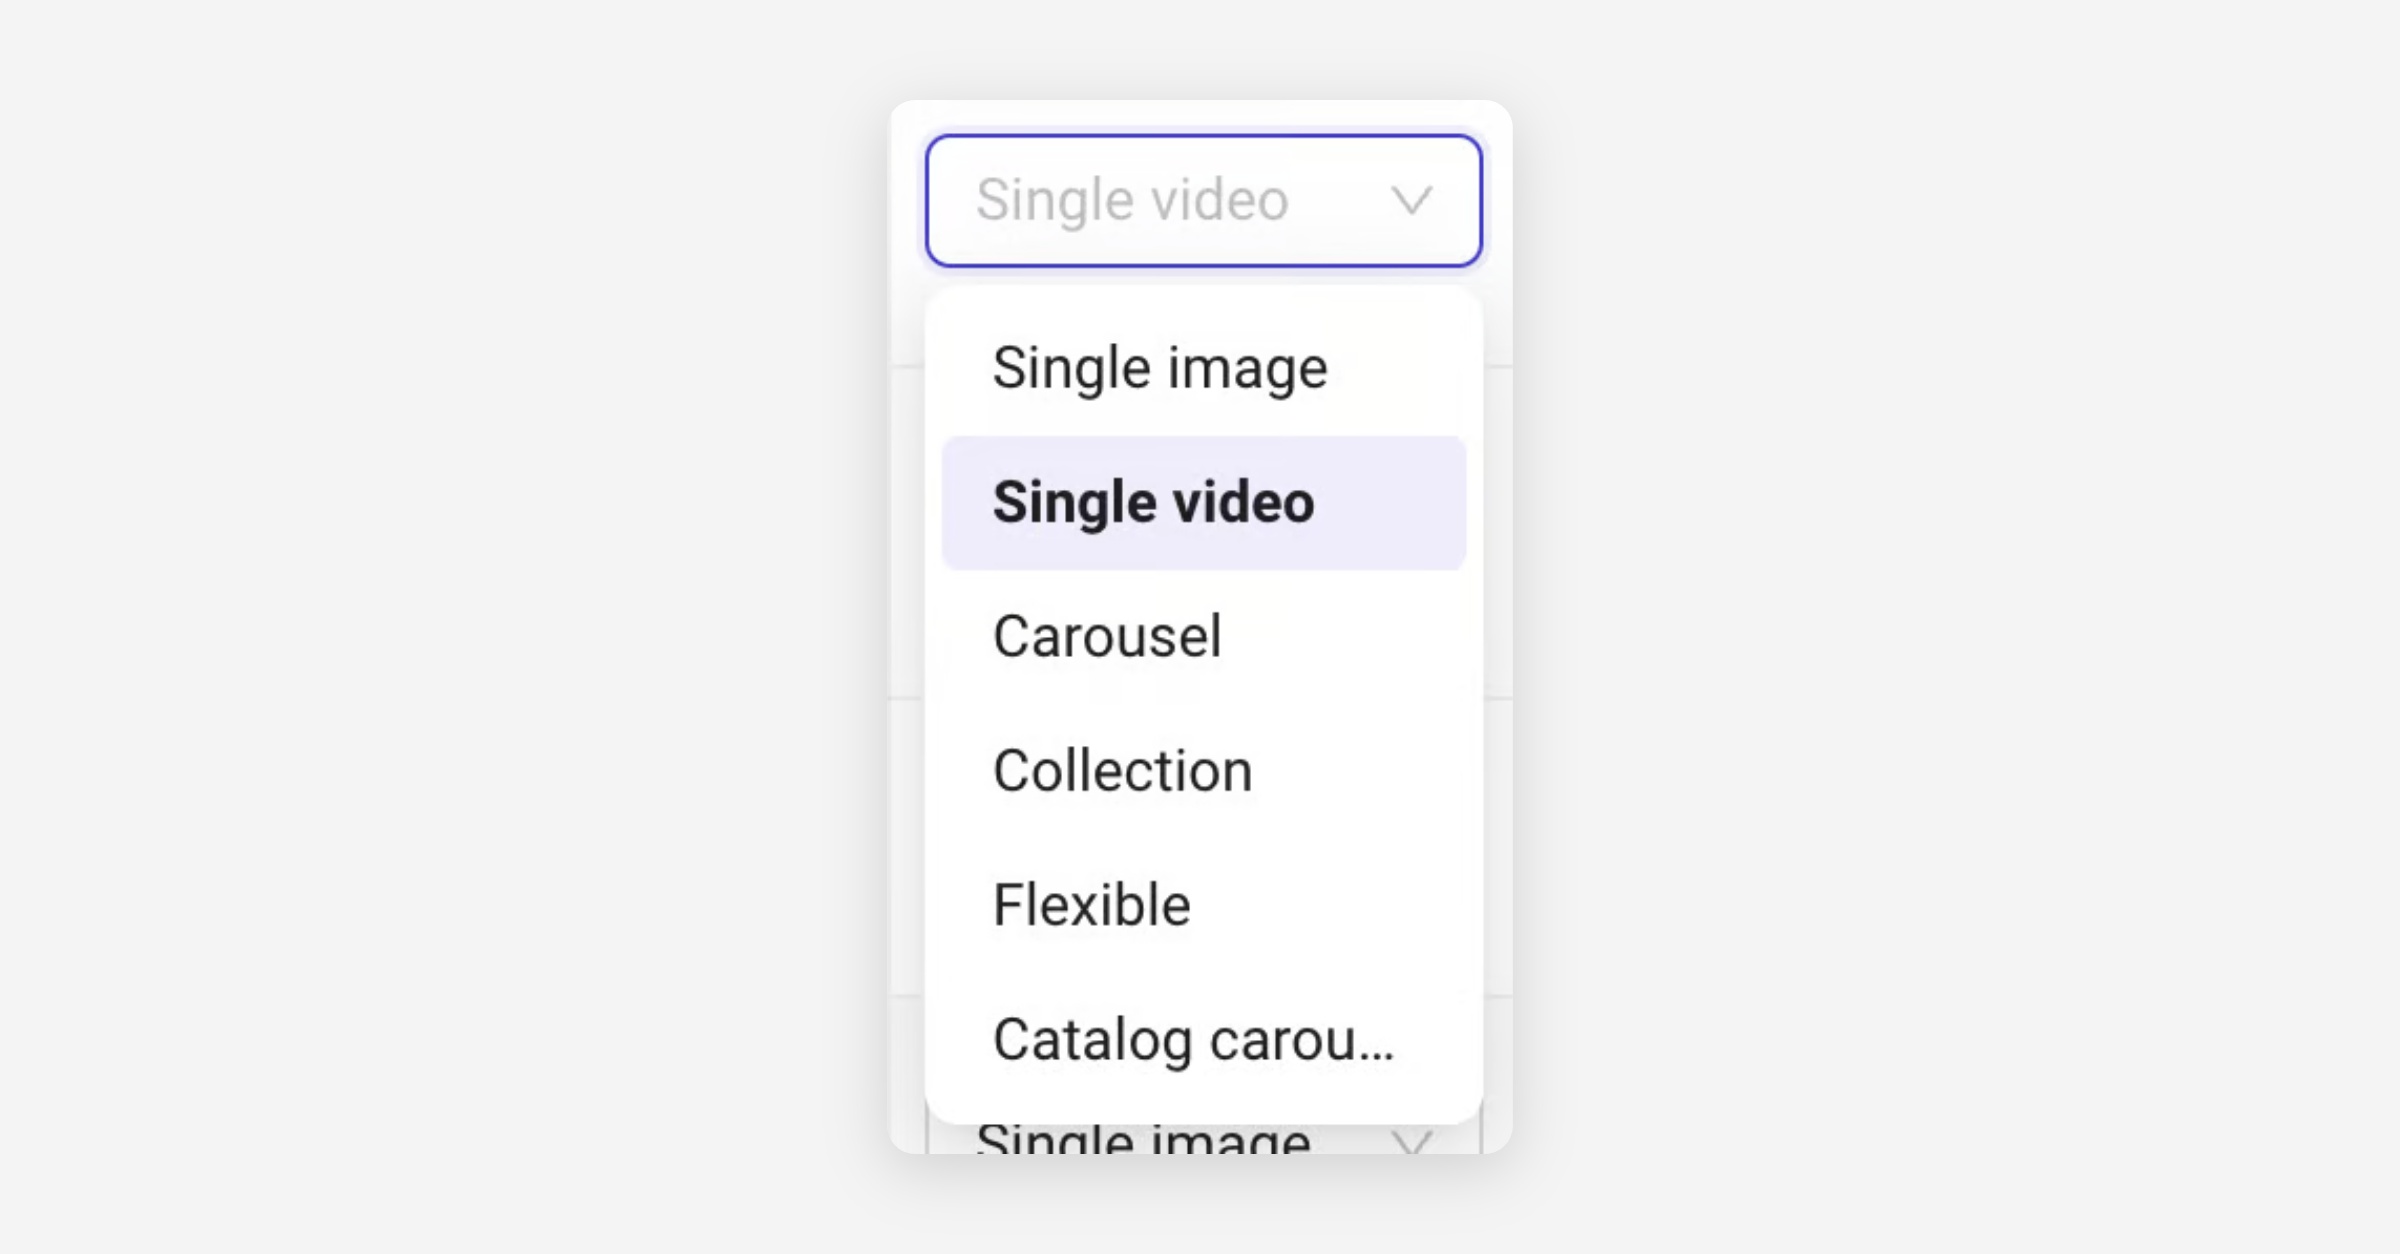Collapse the open Single video dropdown field
The height and width of the screenshot is (1254, 2400).
[1203, 201]
